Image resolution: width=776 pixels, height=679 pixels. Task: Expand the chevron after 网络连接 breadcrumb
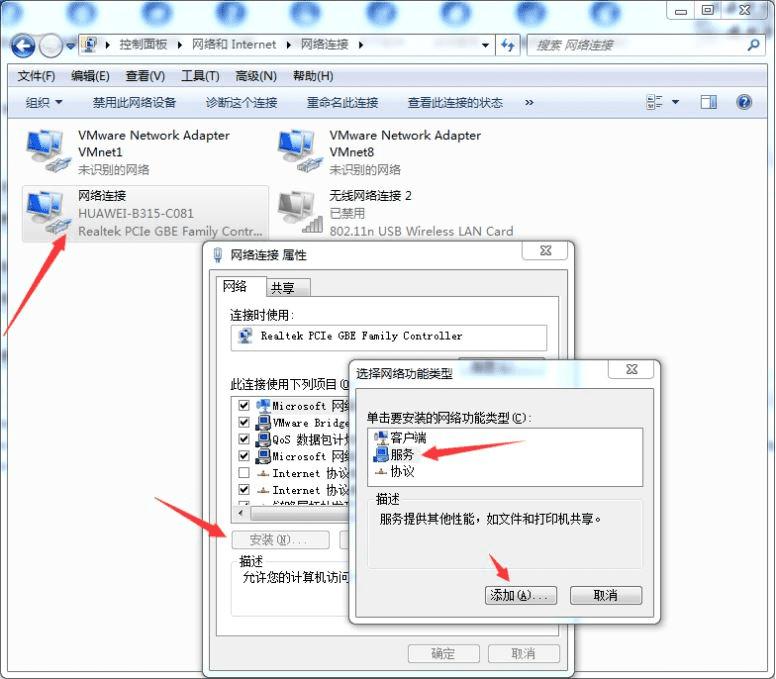[361, 45]
